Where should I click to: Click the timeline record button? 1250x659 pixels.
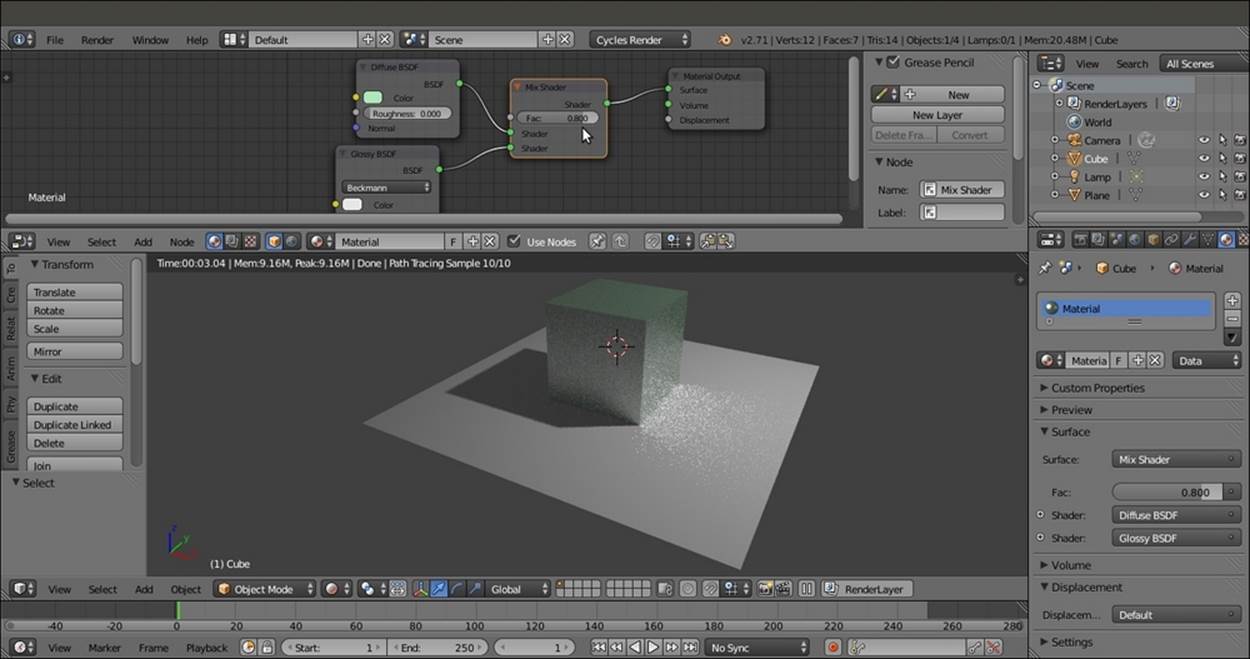point(833,648)
